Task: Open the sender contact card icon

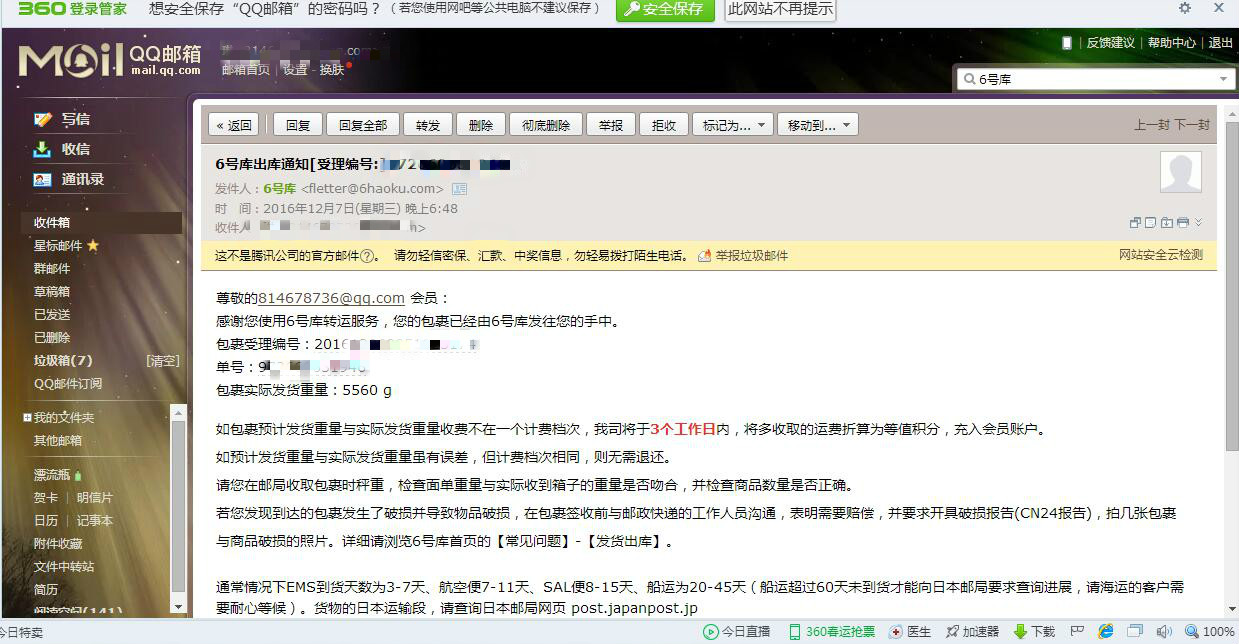Action: pyautogui.click(x=459, y=189)
